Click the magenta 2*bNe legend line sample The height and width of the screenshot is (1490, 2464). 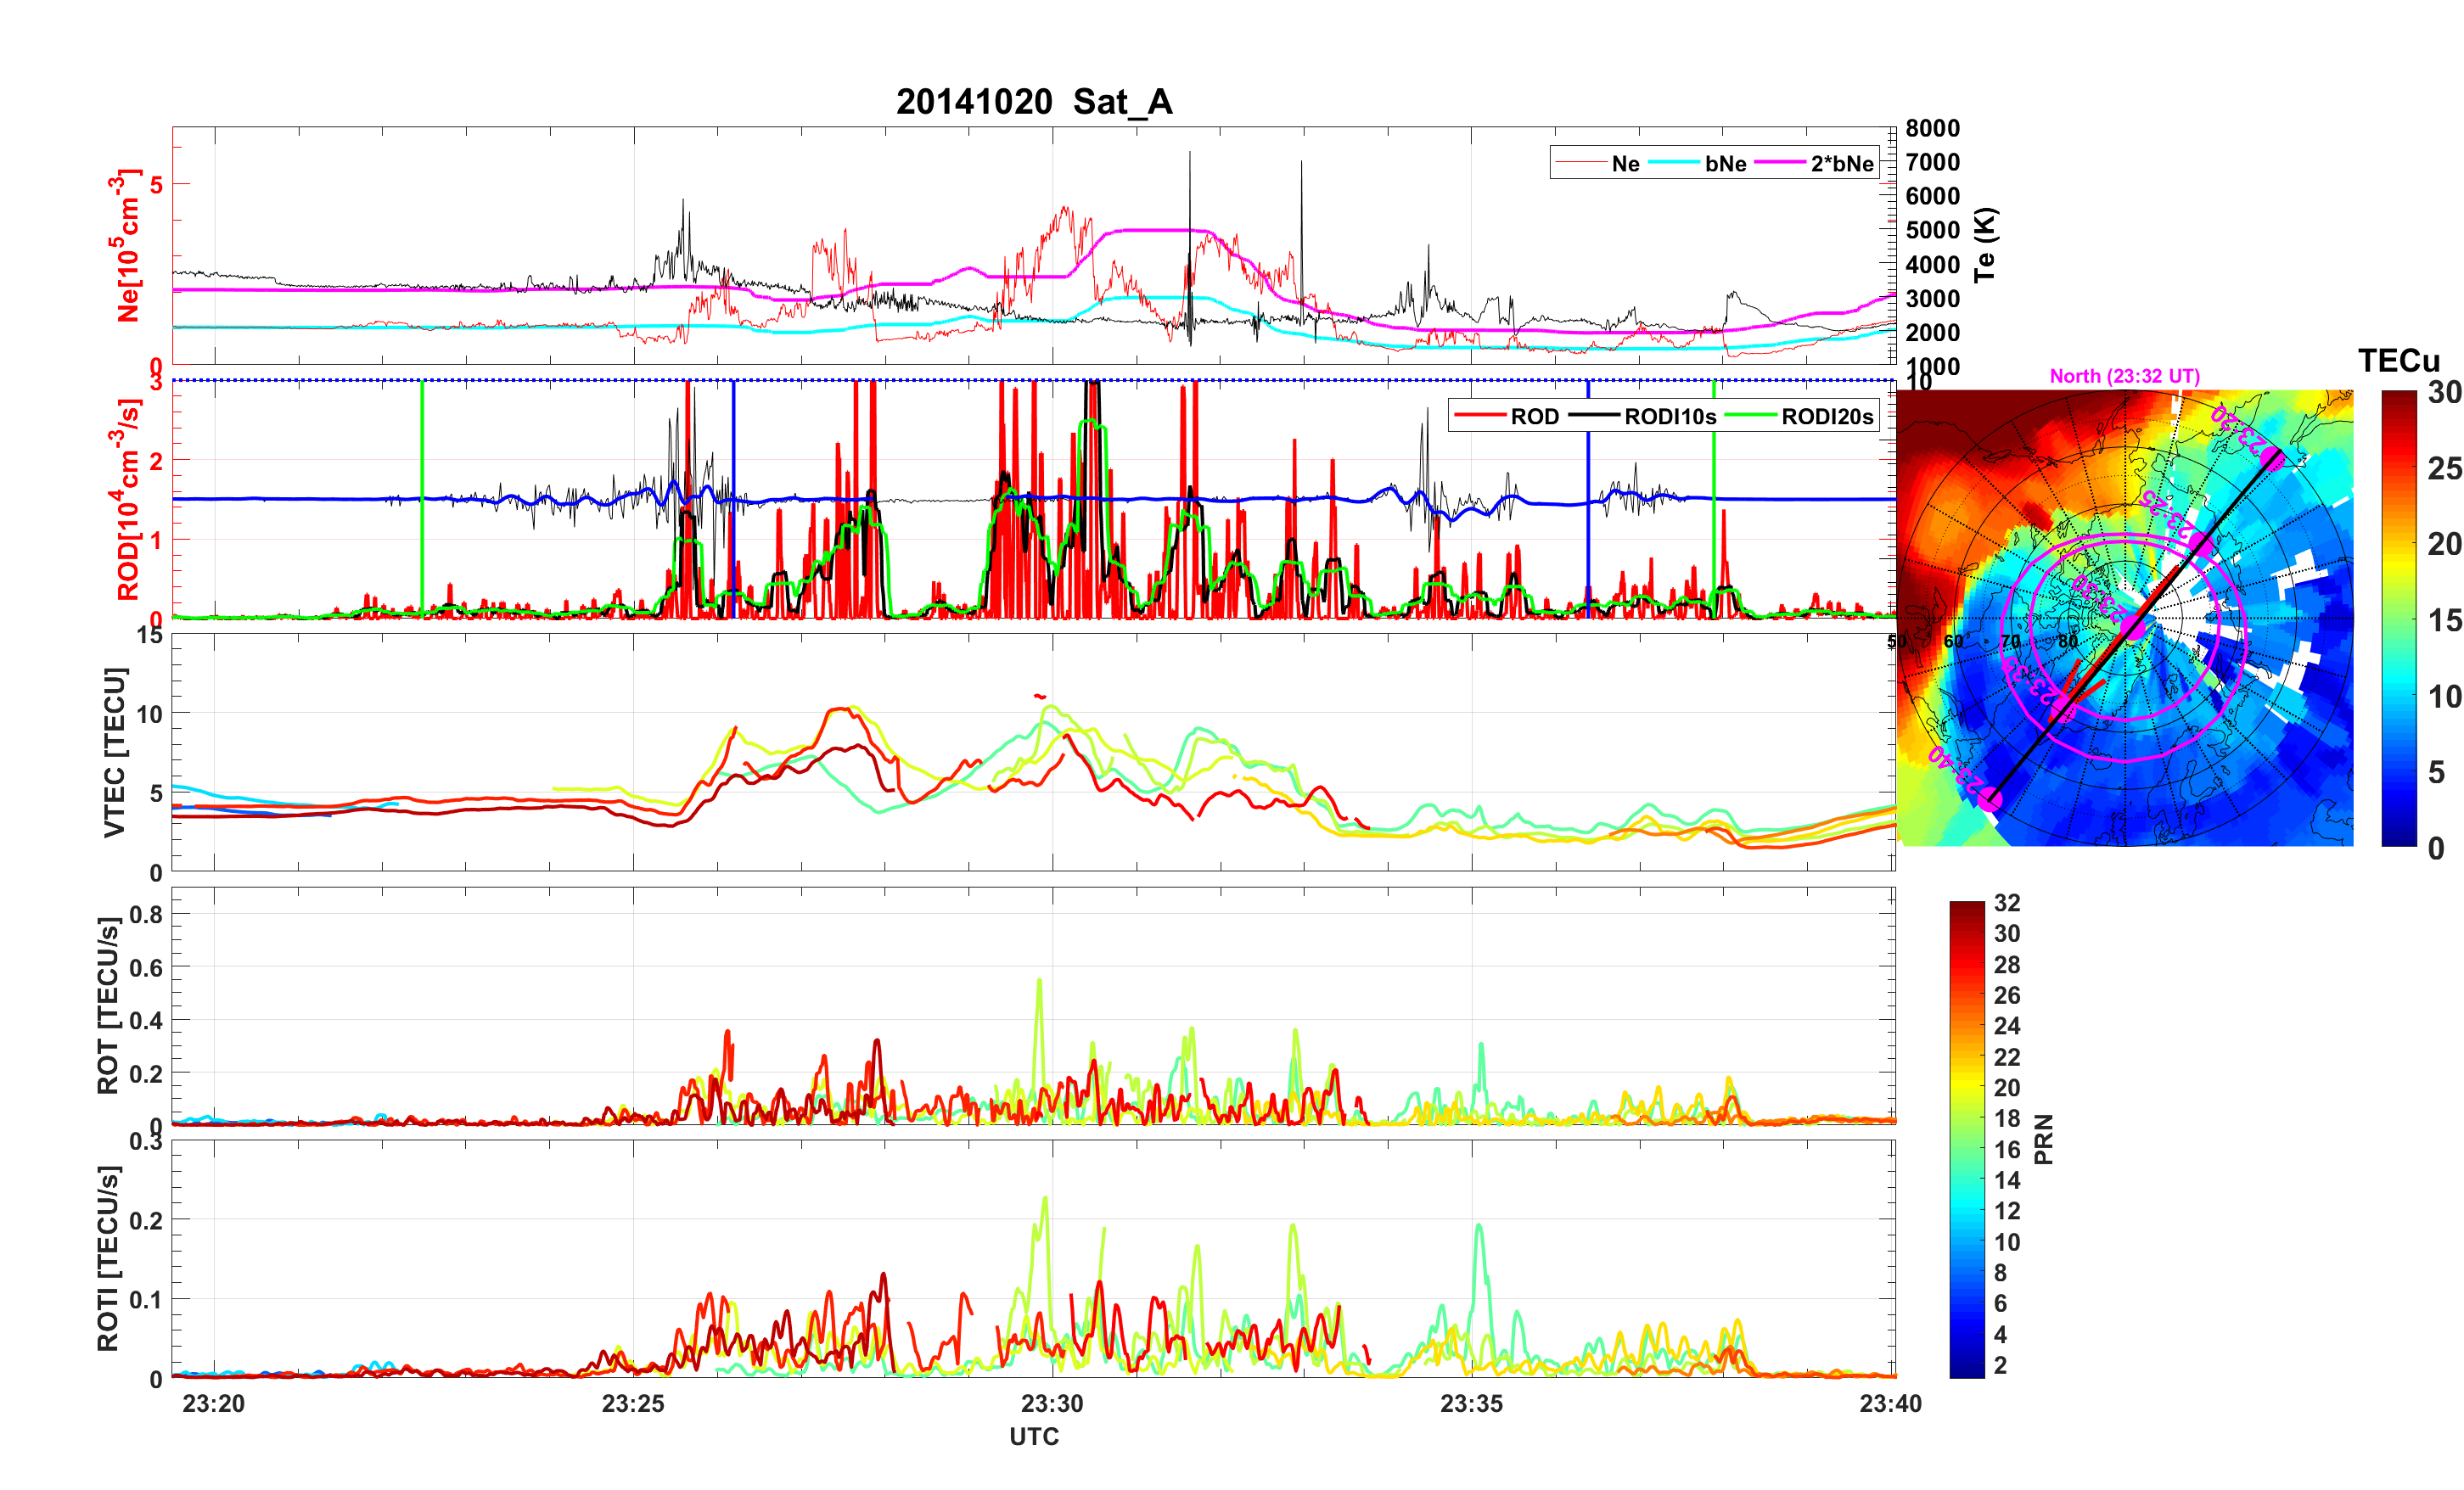pos(1780,163)
